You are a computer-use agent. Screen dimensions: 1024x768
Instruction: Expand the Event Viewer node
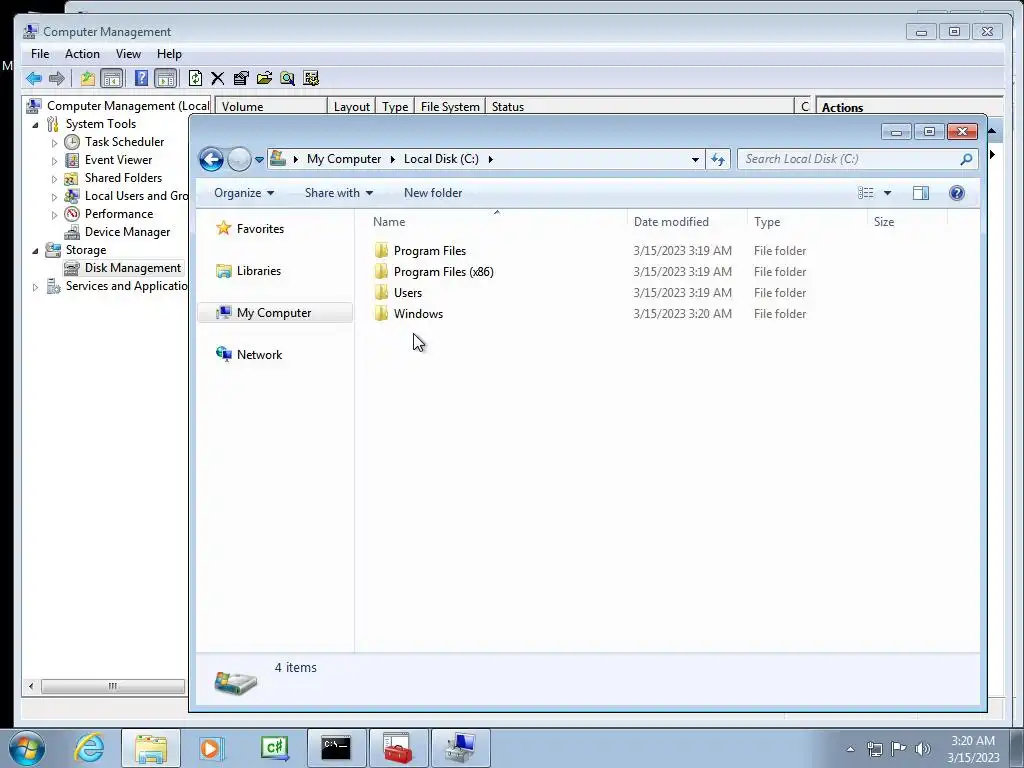pos(54,161)
